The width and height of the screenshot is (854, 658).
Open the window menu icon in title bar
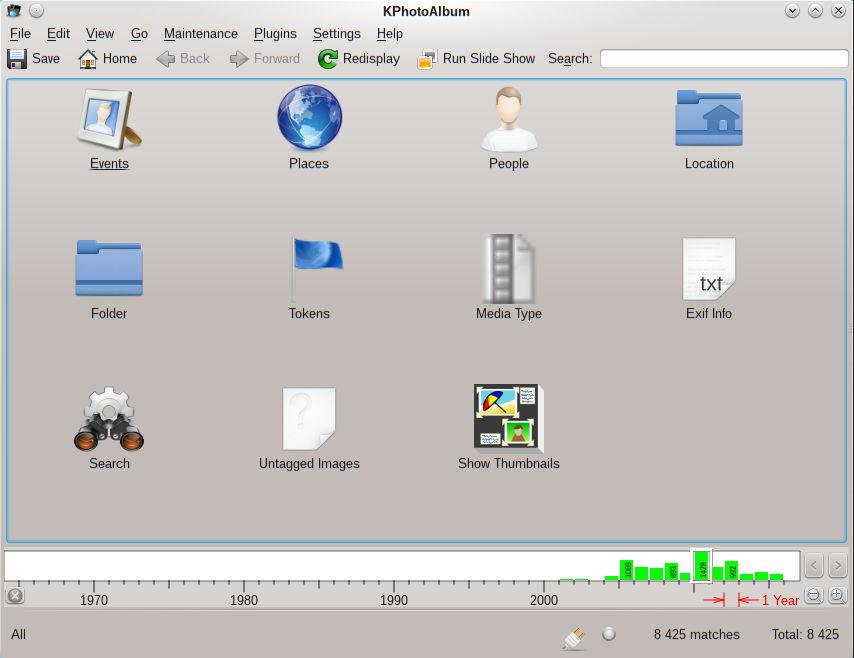pos(14,10)
